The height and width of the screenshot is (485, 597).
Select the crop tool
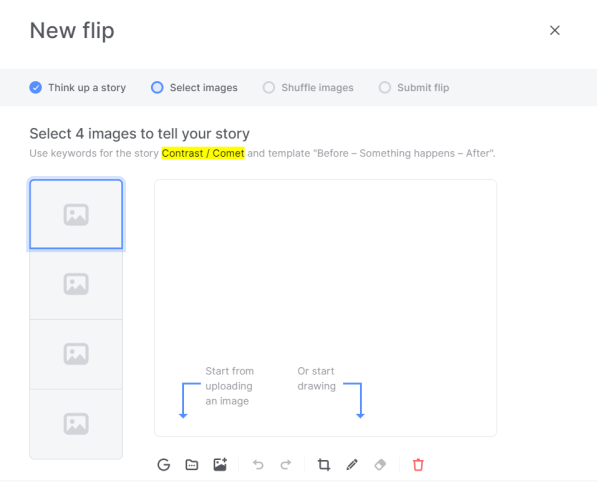click(324, 464)
